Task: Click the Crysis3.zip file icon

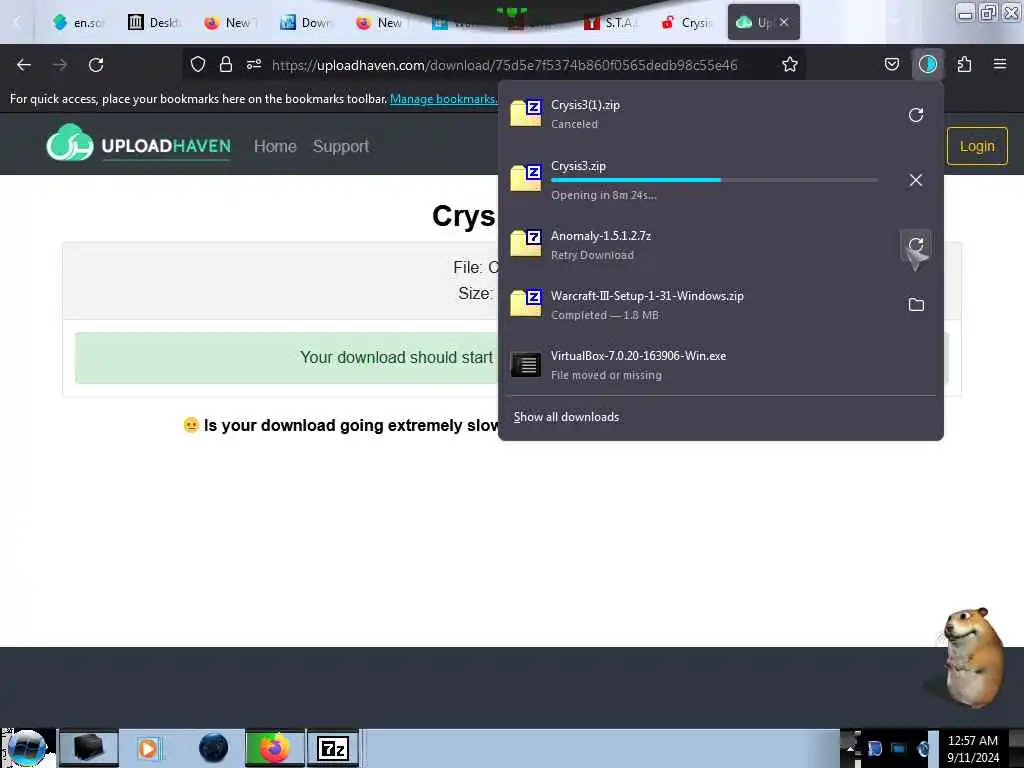Action: 526,178
